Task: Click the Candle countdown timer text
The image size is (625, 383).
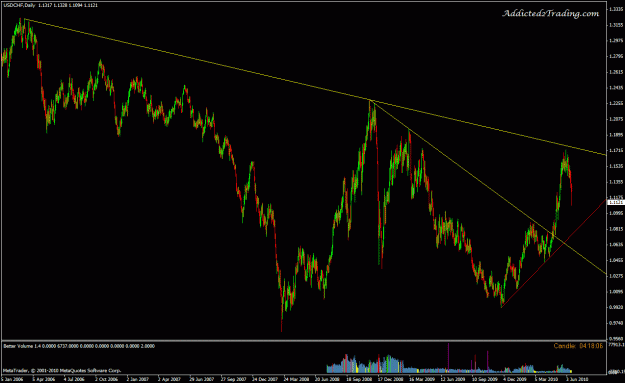Action: click(578, 346)
